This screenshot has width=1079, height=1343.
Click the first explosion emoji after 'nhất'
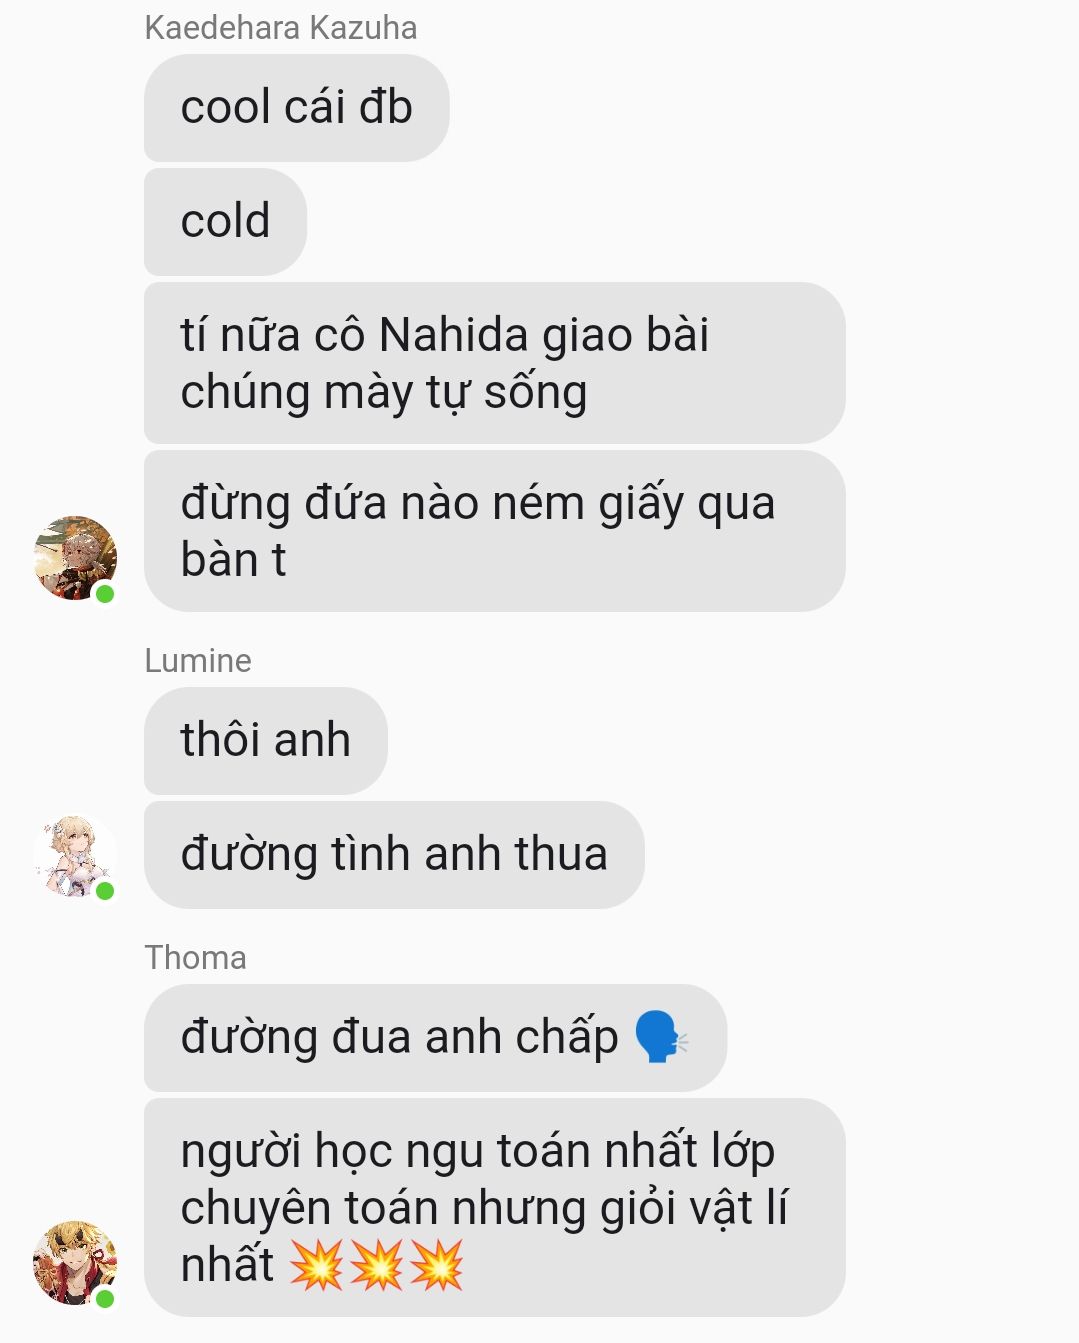pyautogui.click(x=316, y=1264)
